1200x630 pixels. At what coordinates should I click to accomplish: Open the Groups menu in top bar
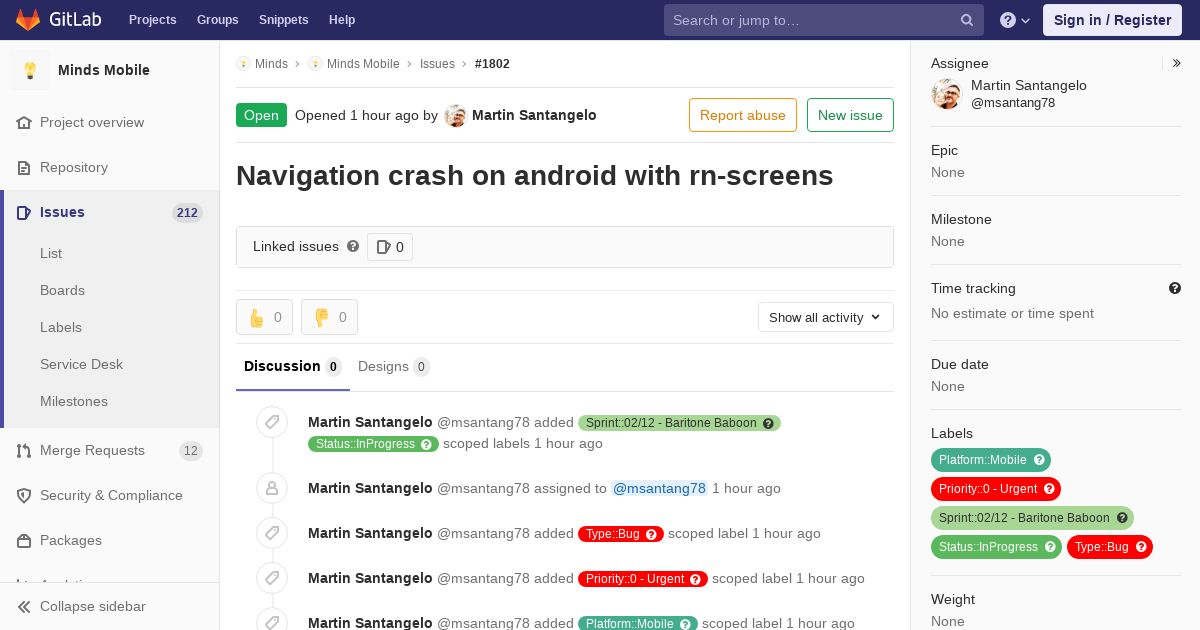click(x=217, y=20)
